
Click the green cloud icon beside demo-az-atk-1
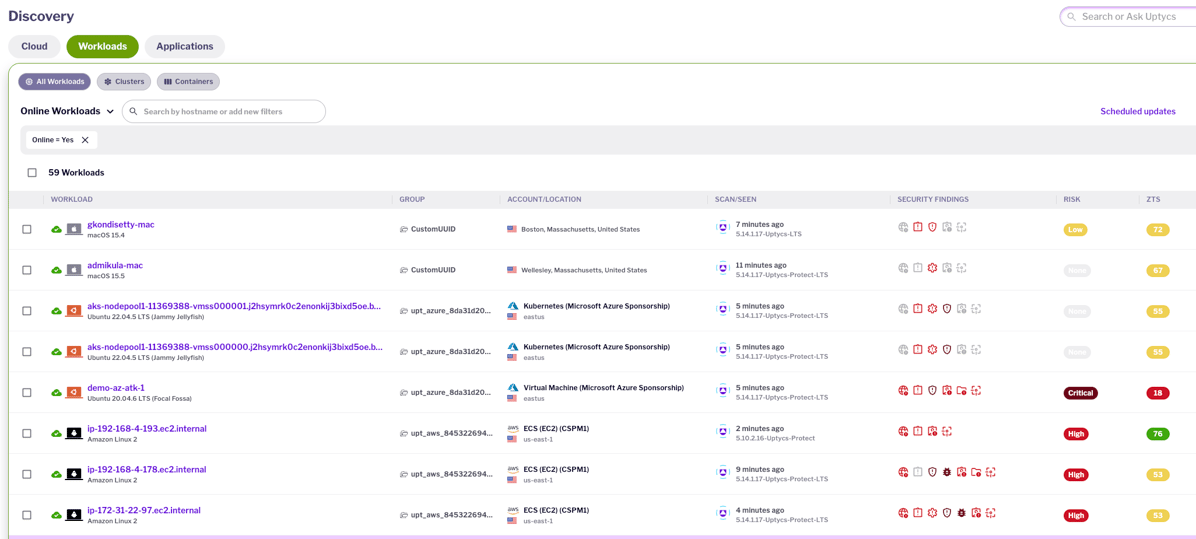coord(56,392)
